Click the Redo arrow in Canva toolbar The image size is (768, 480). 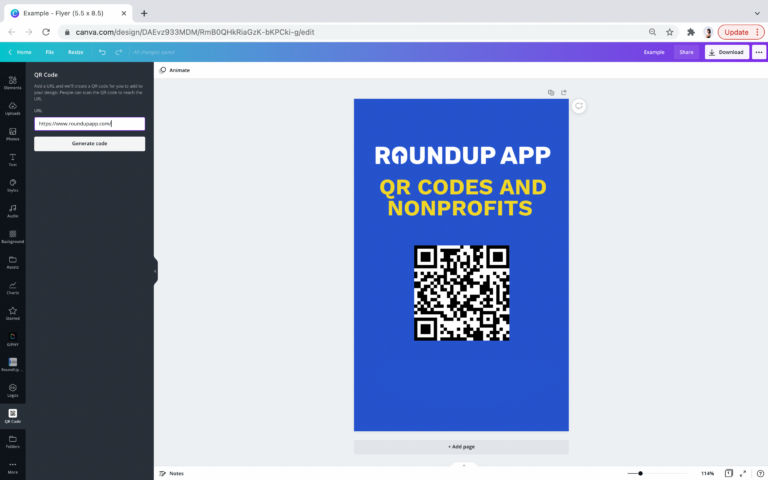click(119, 52)
